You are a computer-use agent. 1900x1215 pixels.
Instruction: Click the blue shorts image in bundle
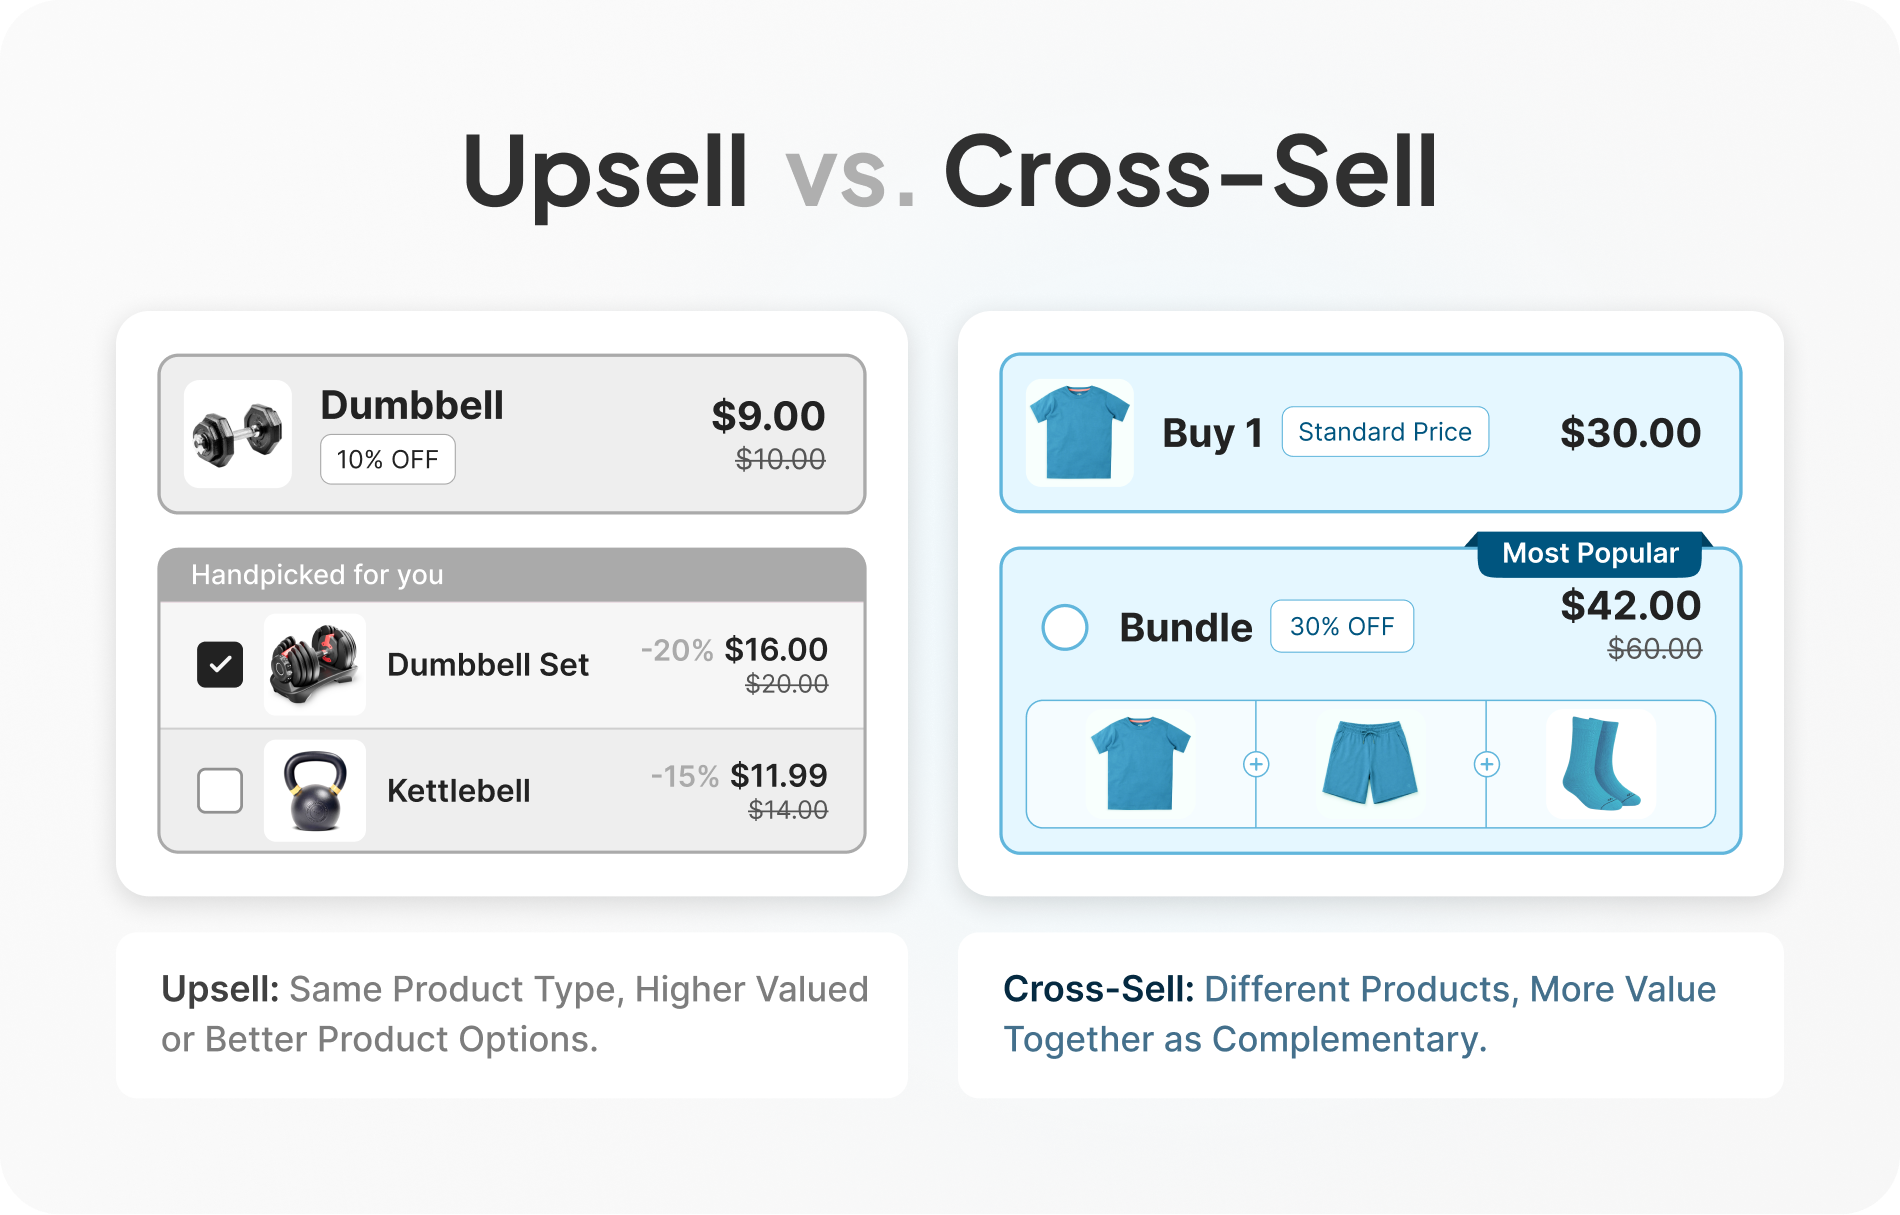coord(1370,764)
